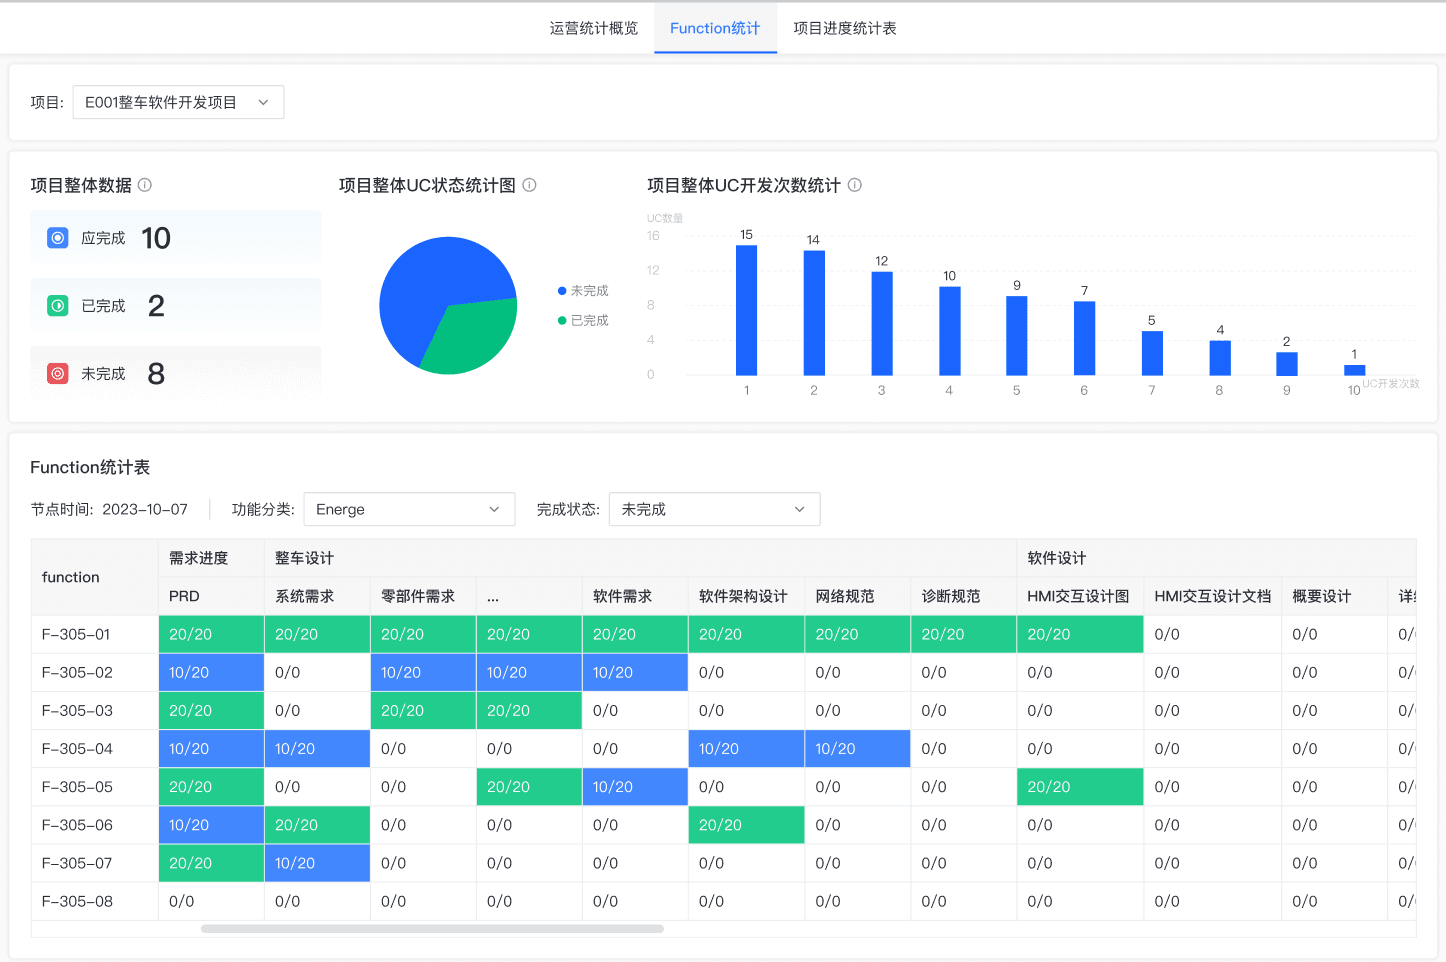
Task: Expand the 功能分类 dropdown showing Energe
Action: point(409,509)
